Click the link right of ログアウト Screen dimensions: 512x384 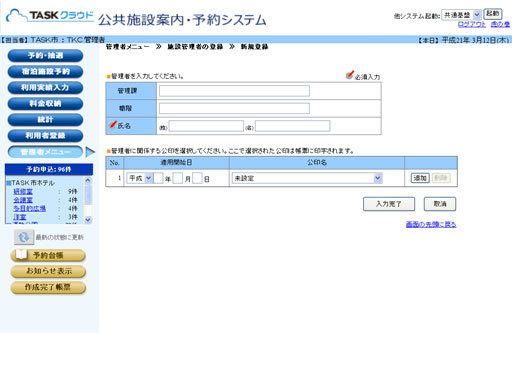tap(500, 24)
